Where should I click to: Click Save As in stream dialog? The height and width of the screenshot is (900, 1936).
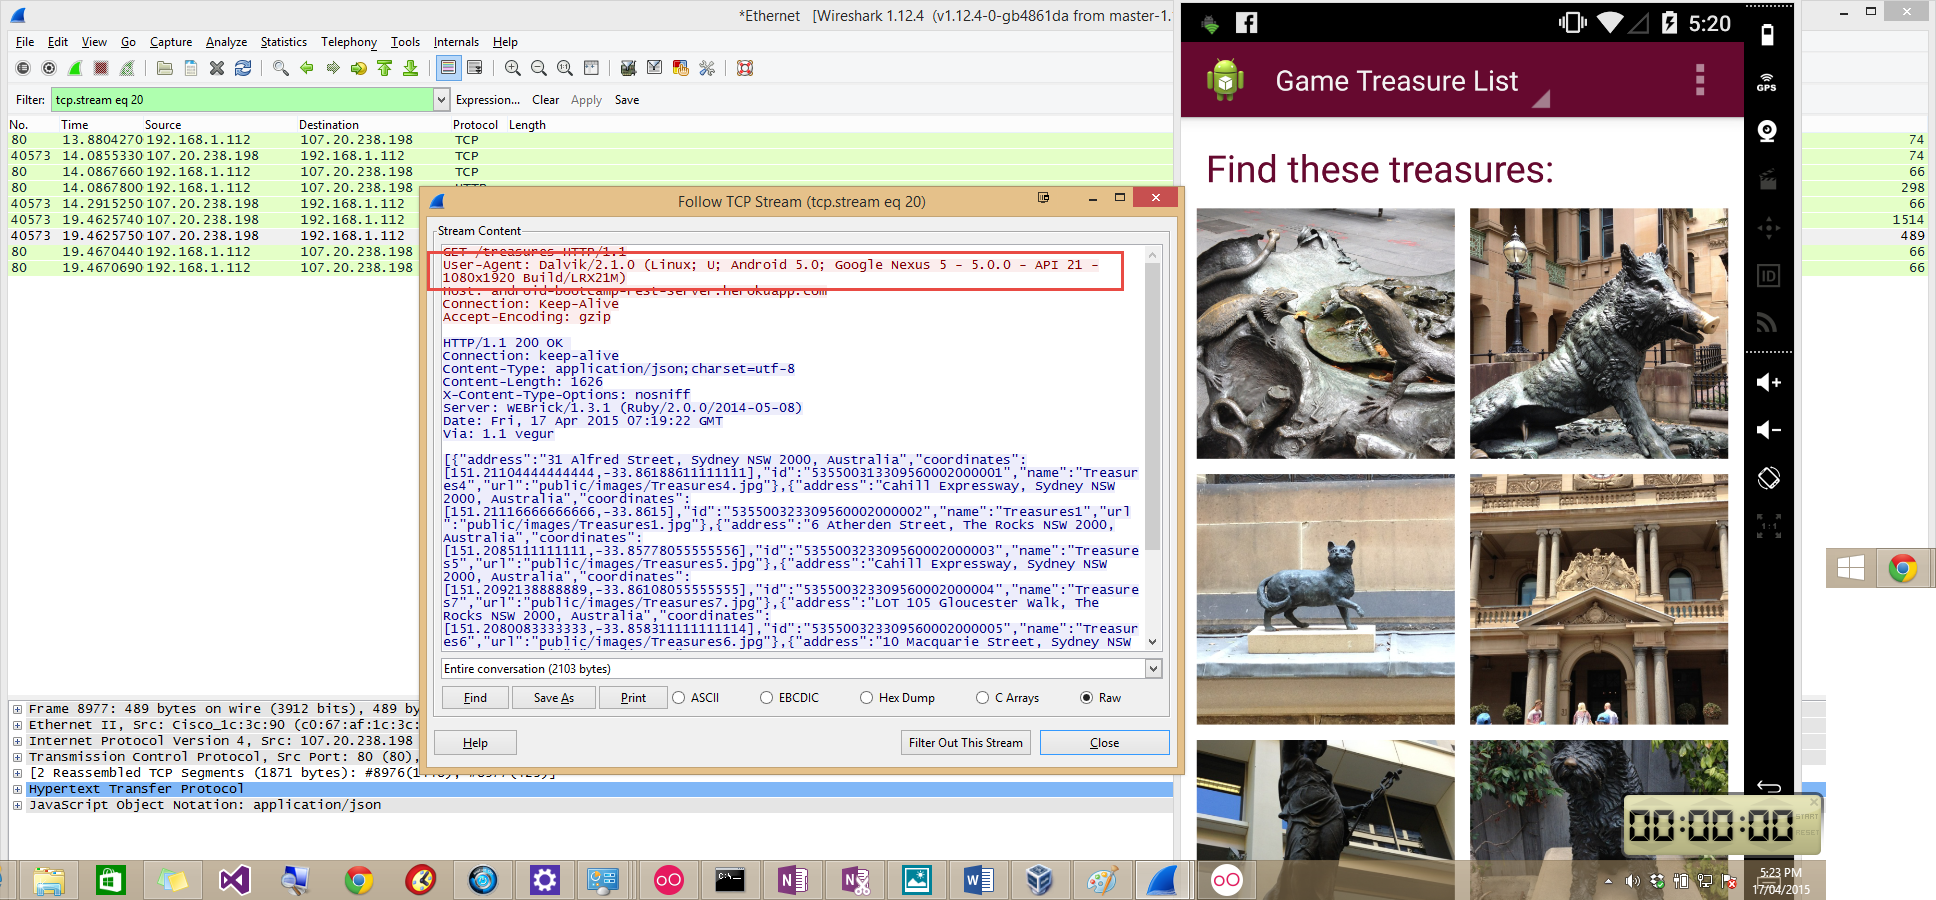click(553, 698)
